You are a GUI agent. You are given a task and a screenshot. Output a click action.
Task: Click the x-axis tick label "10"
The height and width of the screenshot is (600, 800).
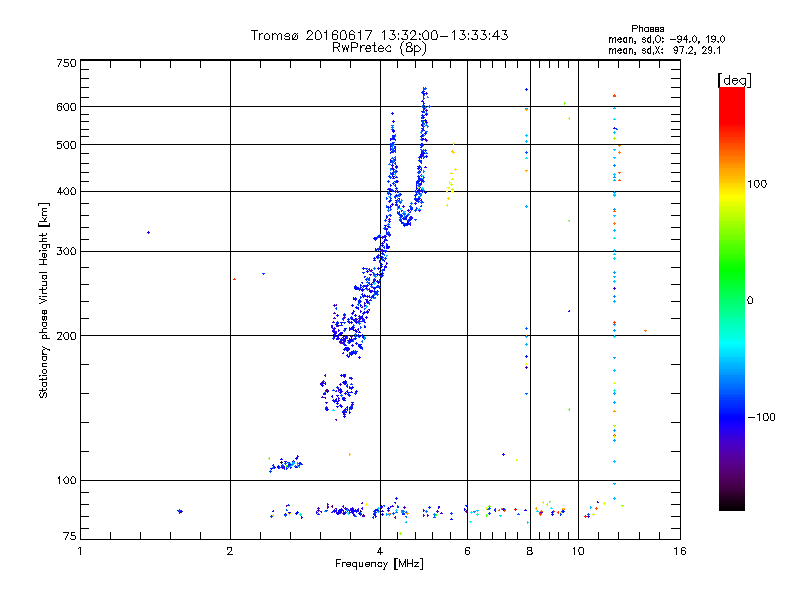coord(578,551)
